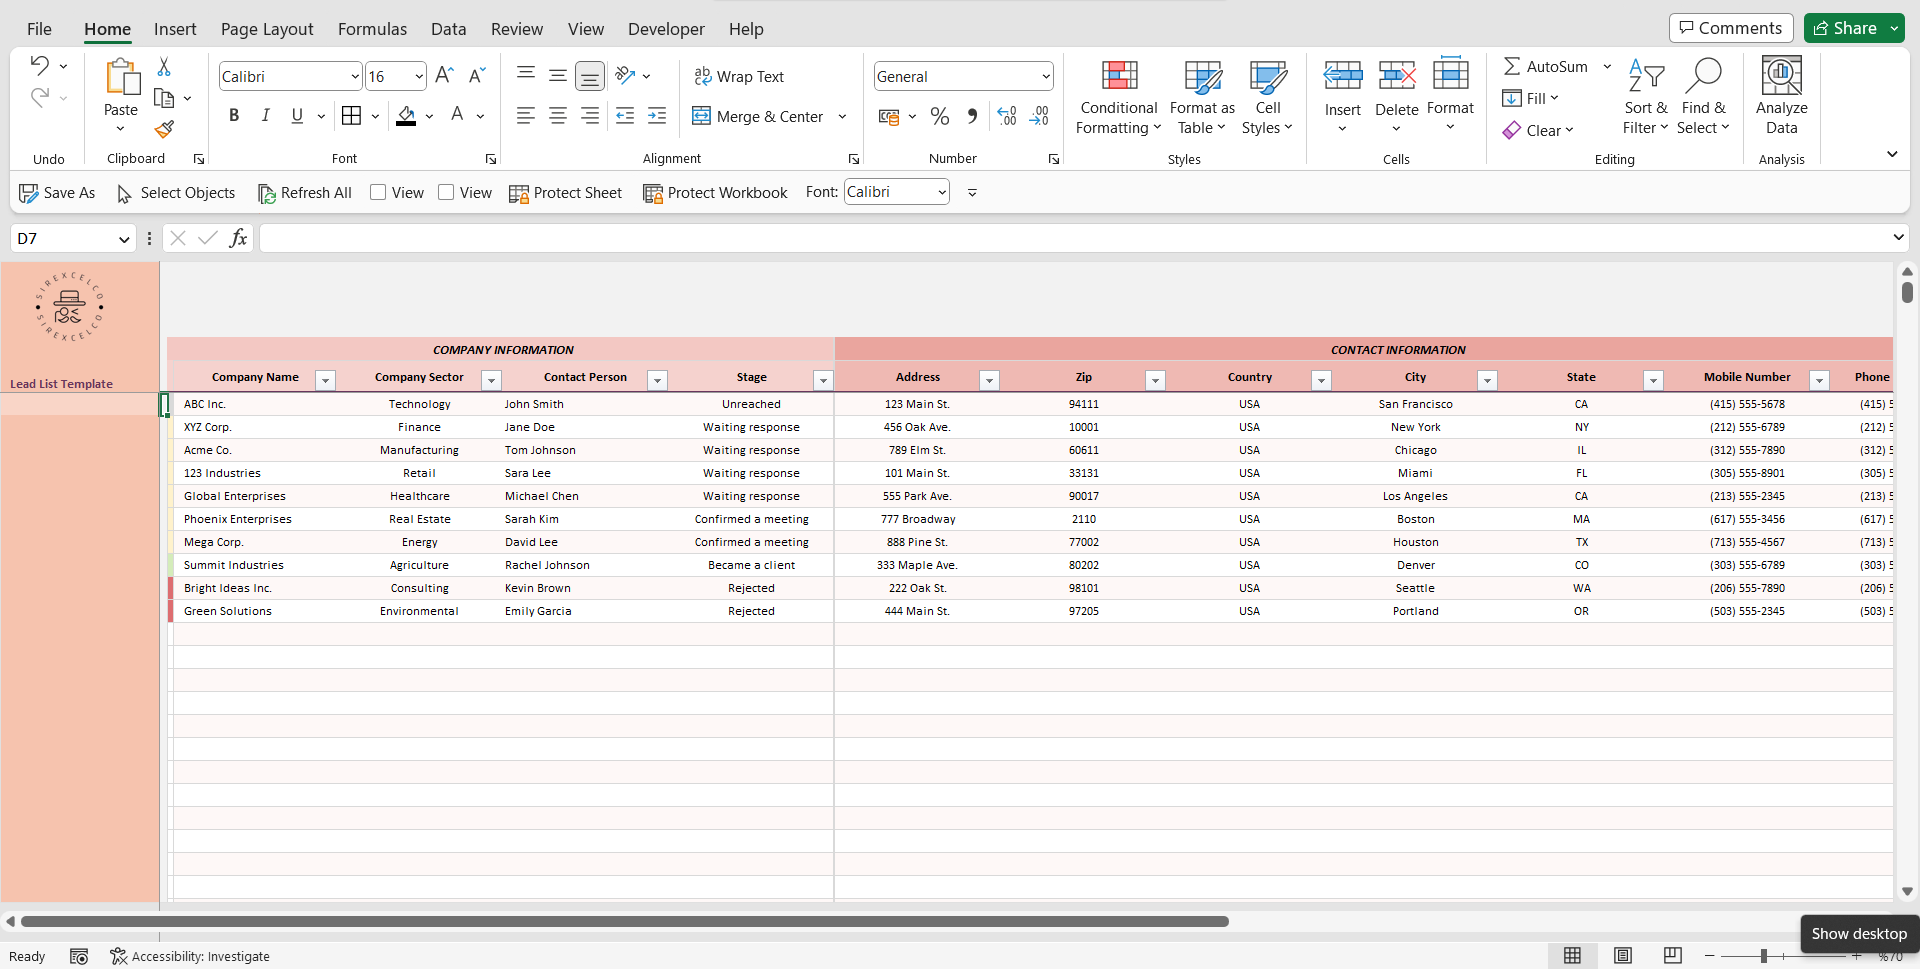This screenshot has width=1920, height=969.
Task: Click the Insert Function fx icon
Action: (238, 238)
